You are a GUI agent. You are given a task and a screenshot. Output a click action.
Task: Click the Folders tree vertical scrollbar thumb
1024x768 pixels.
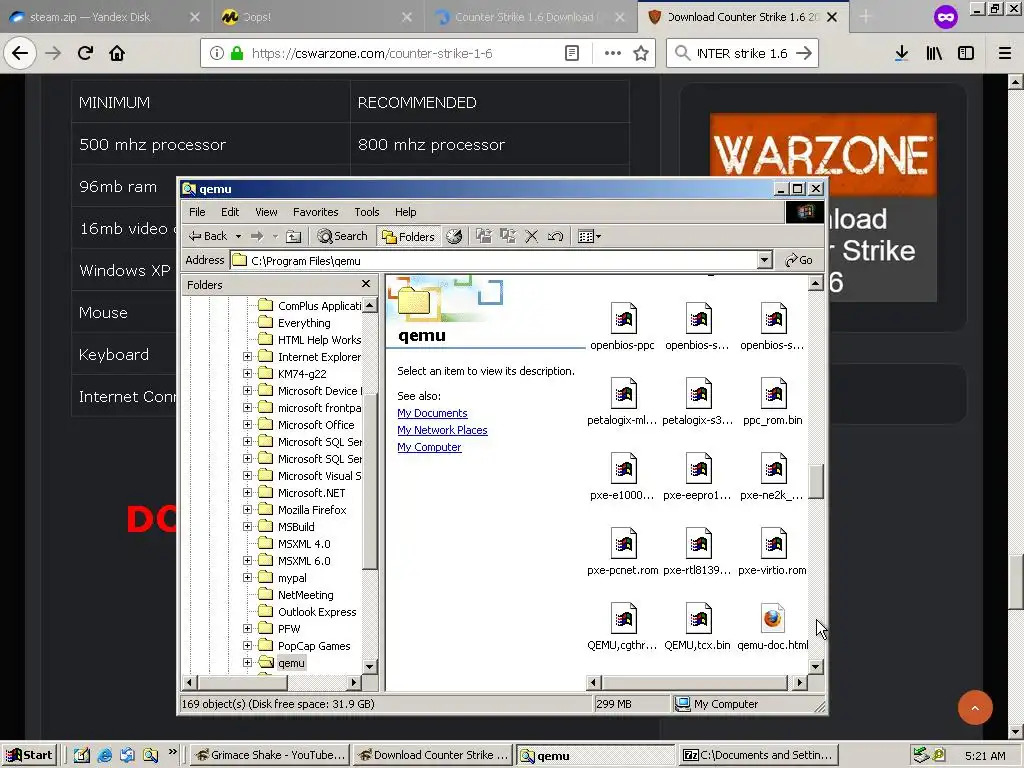370,481
